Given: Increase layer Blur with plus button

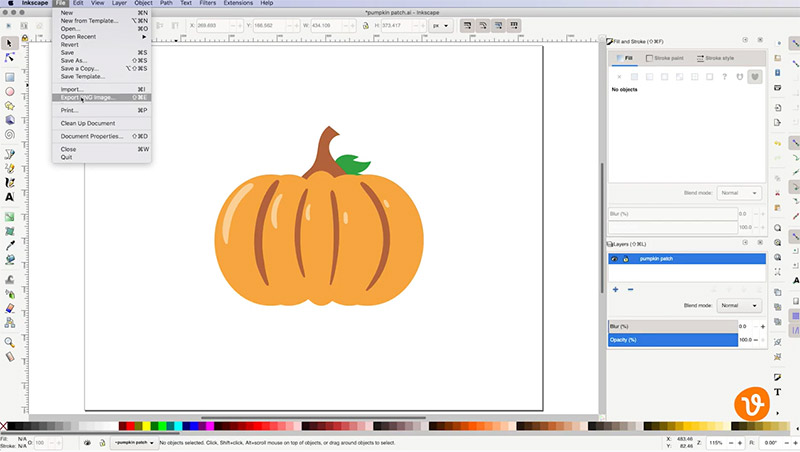Looking at the screenshot, I should pyautogui.click(x=763, y=327).
